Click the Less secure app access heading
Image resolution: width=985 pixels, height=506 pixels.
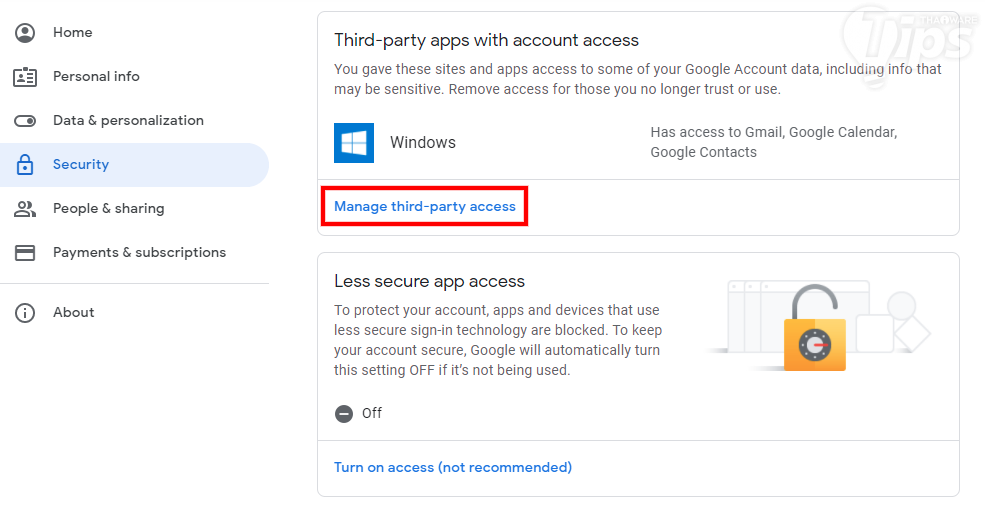tap(429, 281)
